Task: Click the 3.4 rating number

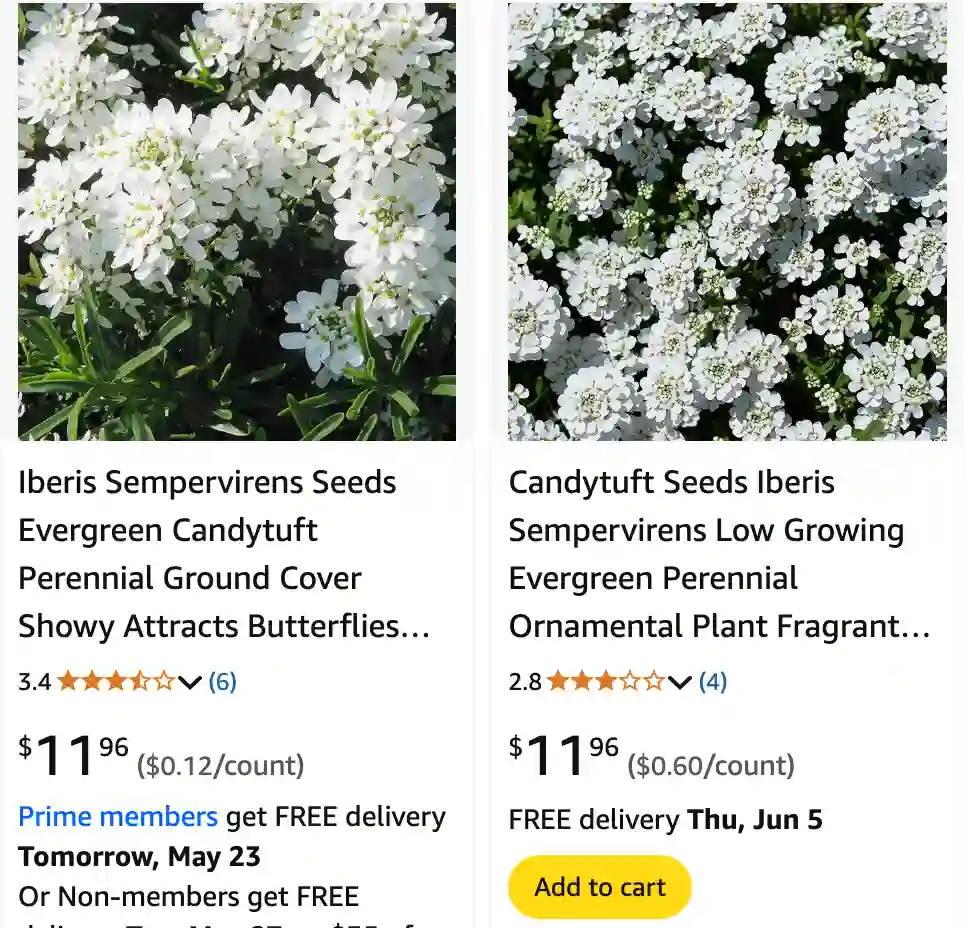Action: coord(34,682)
